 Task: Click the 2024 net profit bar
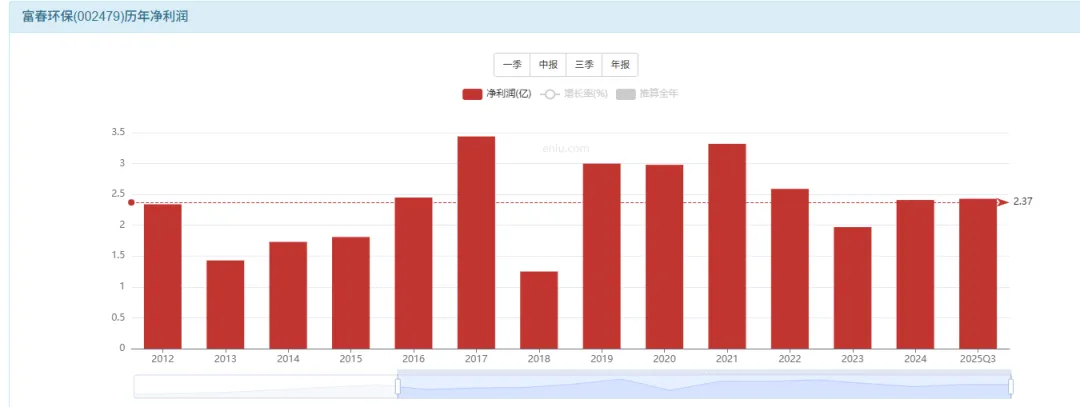click(x=915, y=274)
